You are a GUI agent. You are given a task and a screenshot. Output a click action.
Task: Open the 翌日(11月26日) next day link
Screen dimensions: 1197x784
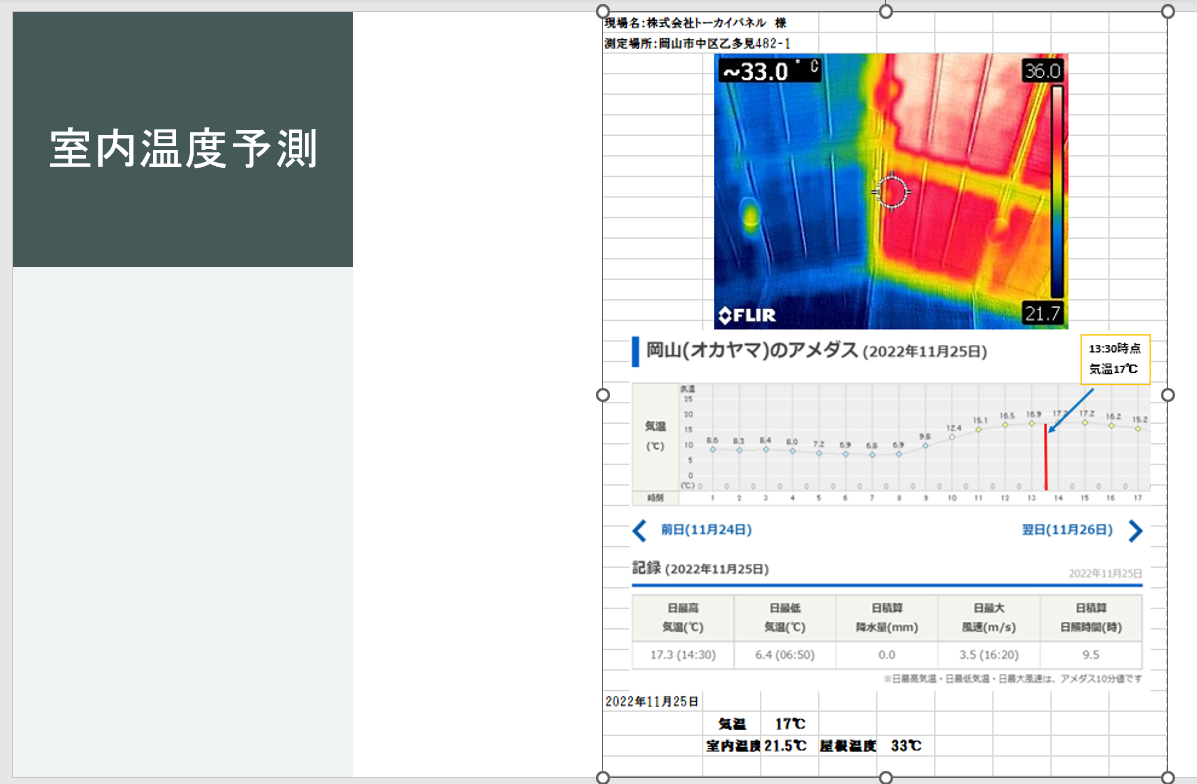[x=1066, y=530]
